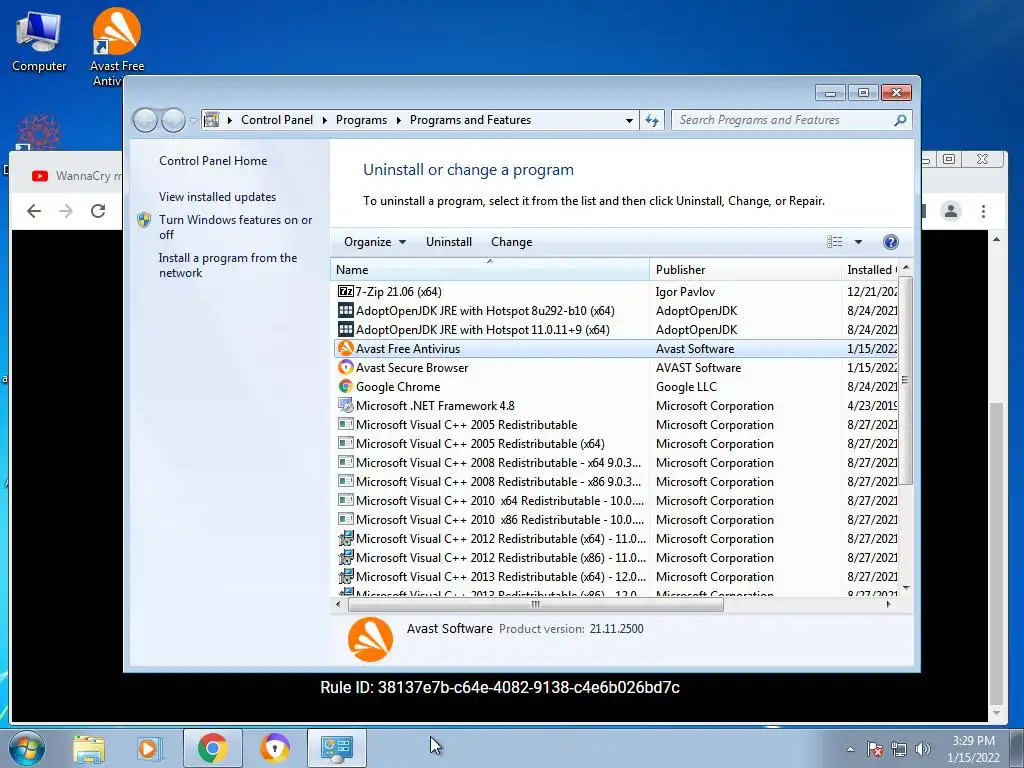The height and width of the screenshot is (768, 1024).
Task: Click the Microsoft .NET Framework 4.8 icon
Action: coord(345,405)
